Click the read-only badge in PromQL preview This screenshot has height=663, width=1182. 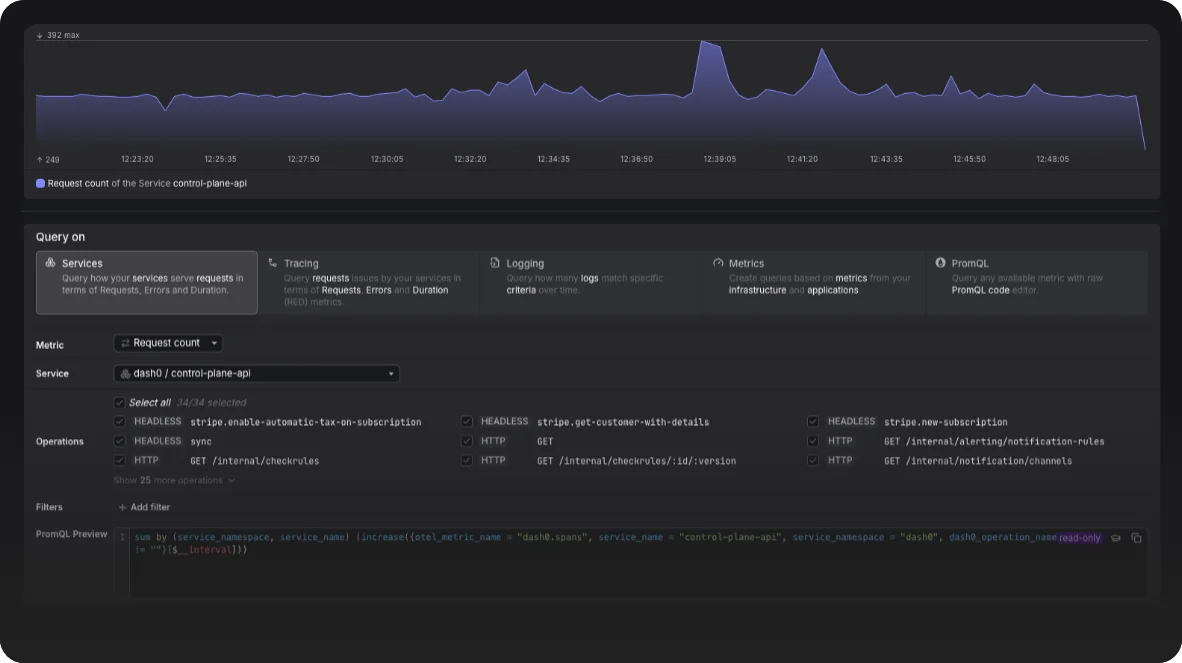coord(1079,538)
